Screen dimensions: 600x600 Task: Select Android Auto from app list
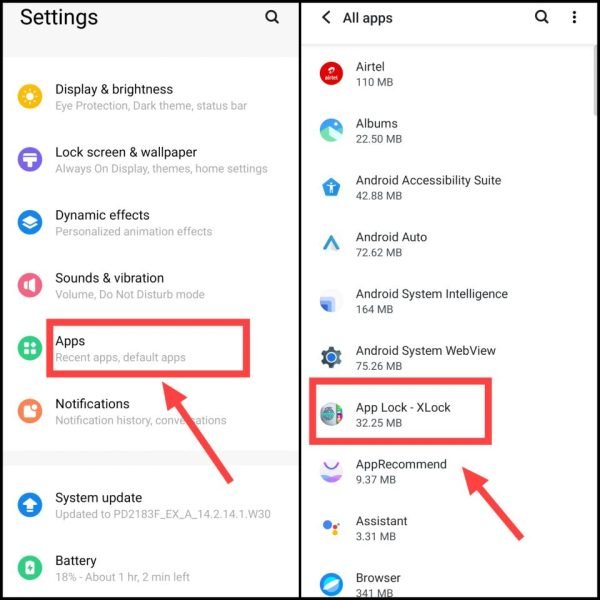(x=448, y=244)
